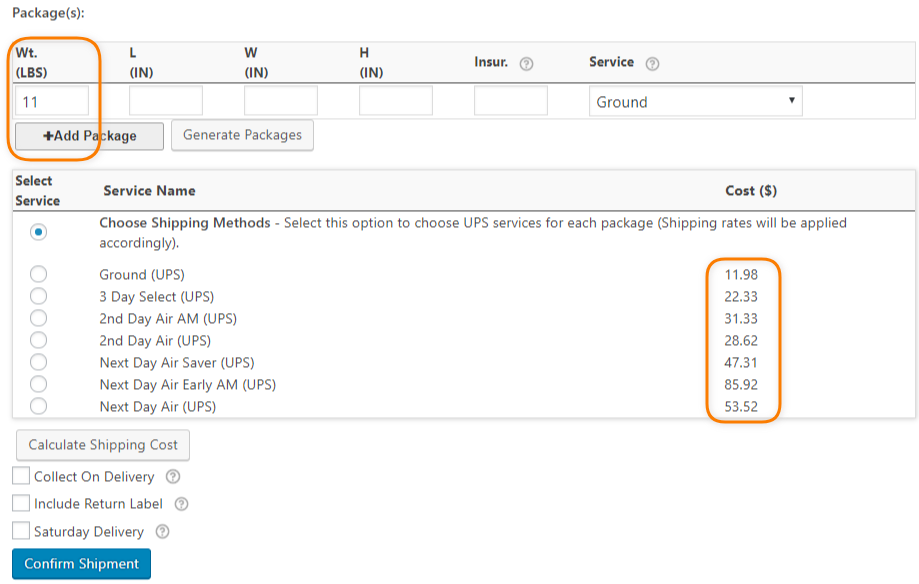Click the Service Name column header
The image size is (919, 584).
(x=149, y=191)
